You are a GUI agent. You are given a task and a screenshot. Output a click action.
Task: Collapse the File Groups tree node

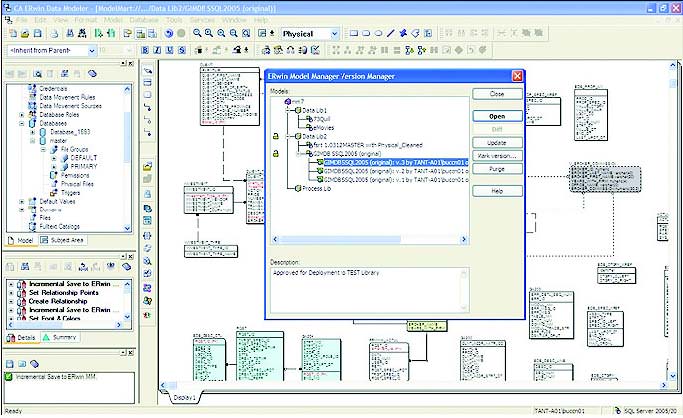coord(43,149)
